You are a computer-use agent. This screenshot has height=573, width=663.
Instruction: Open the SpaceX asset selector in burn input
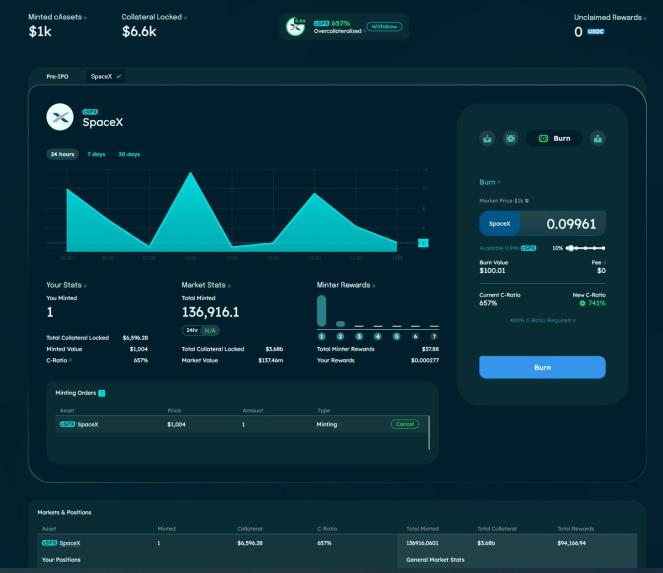(500, 224)
